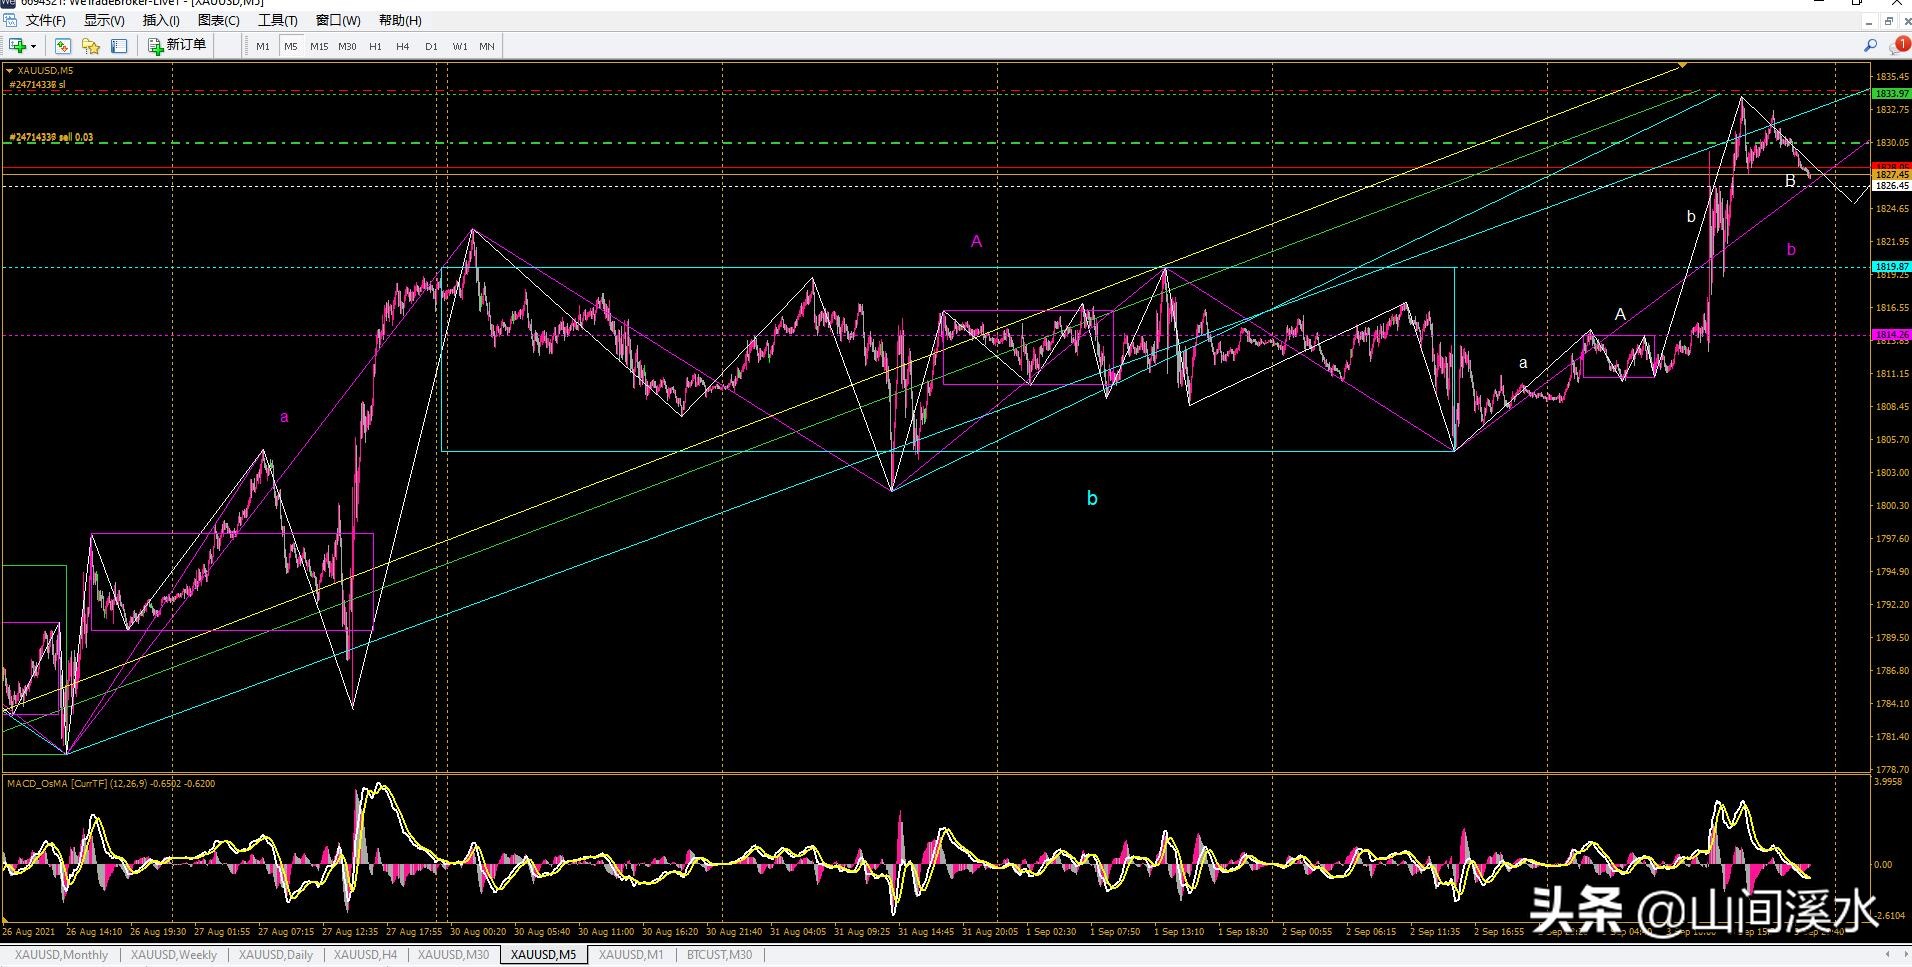Switch to M1 timeframe
Image resolution: width=1912 pixels, height=967 pixels.
coord(263,46)
